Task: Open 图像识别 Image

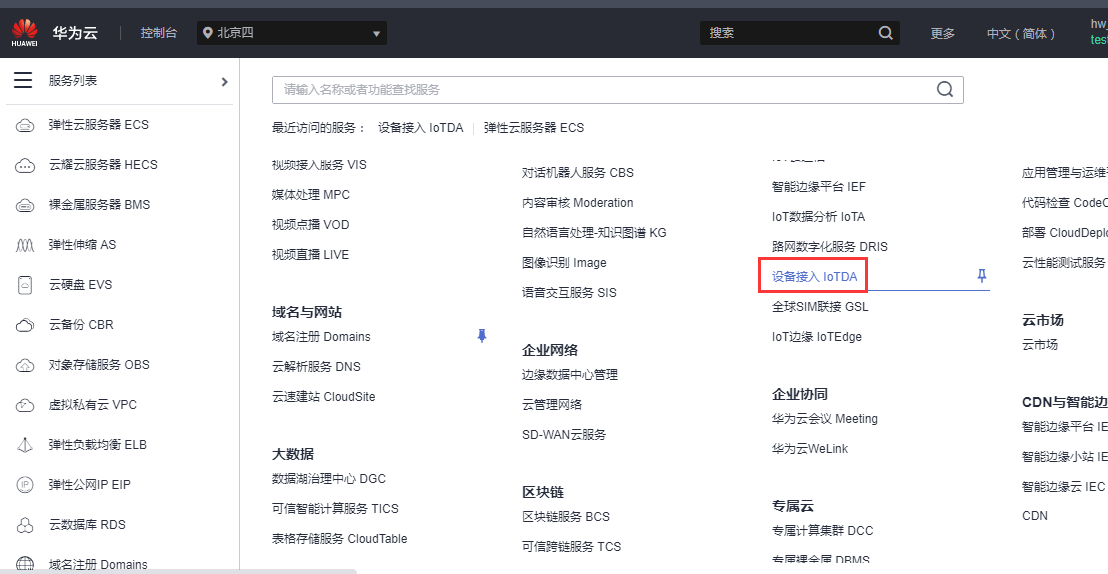Action: [x=564, y=263]
